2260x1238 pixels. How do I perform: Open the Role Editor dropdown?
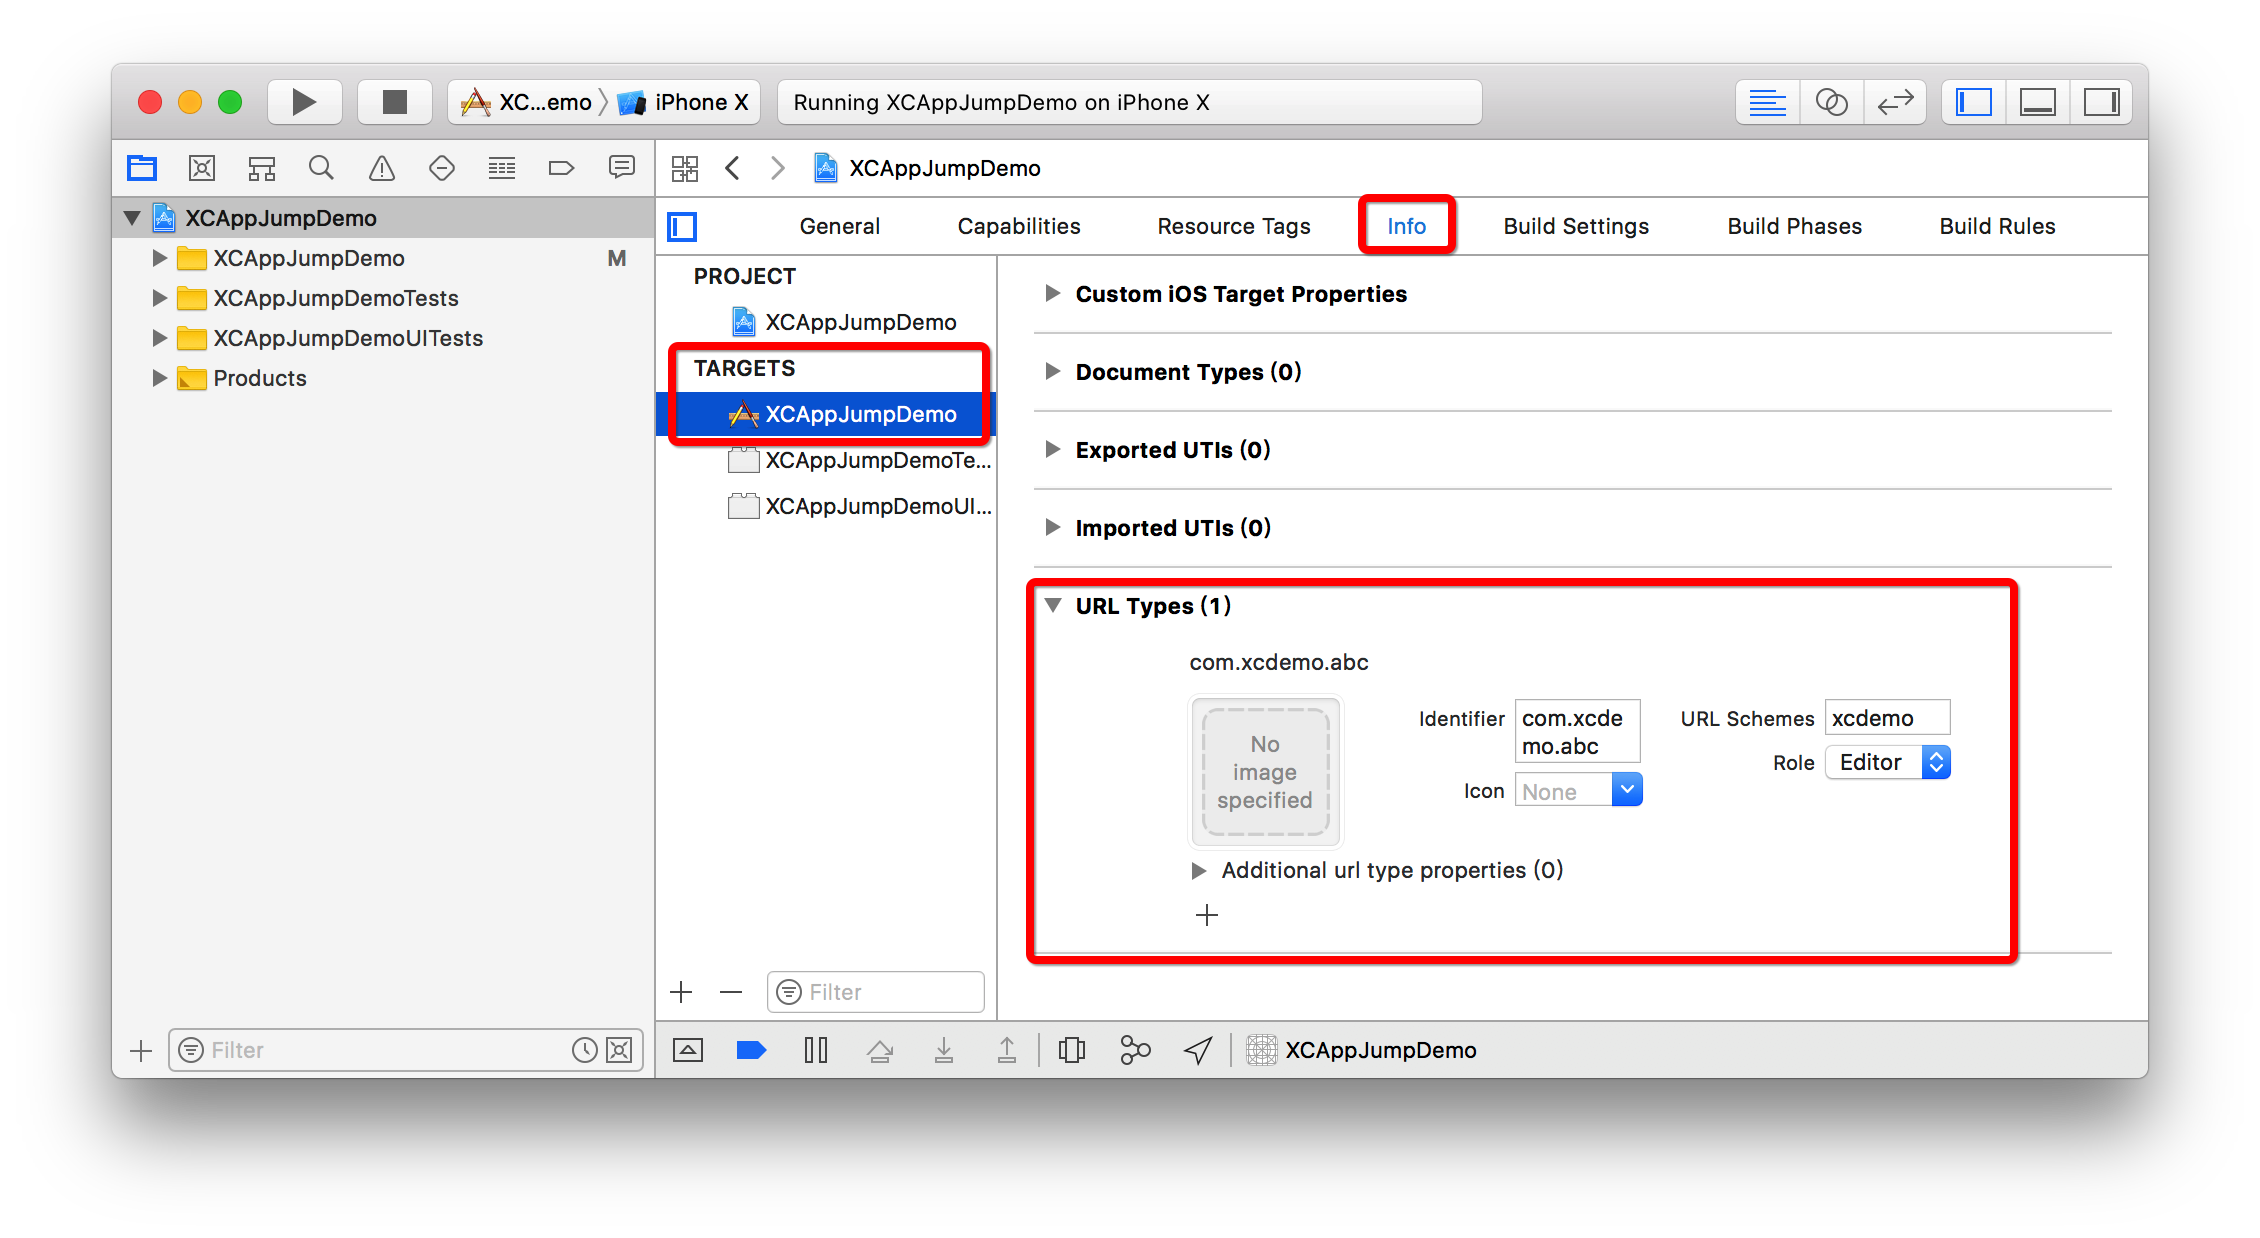tap(1887, 763)
